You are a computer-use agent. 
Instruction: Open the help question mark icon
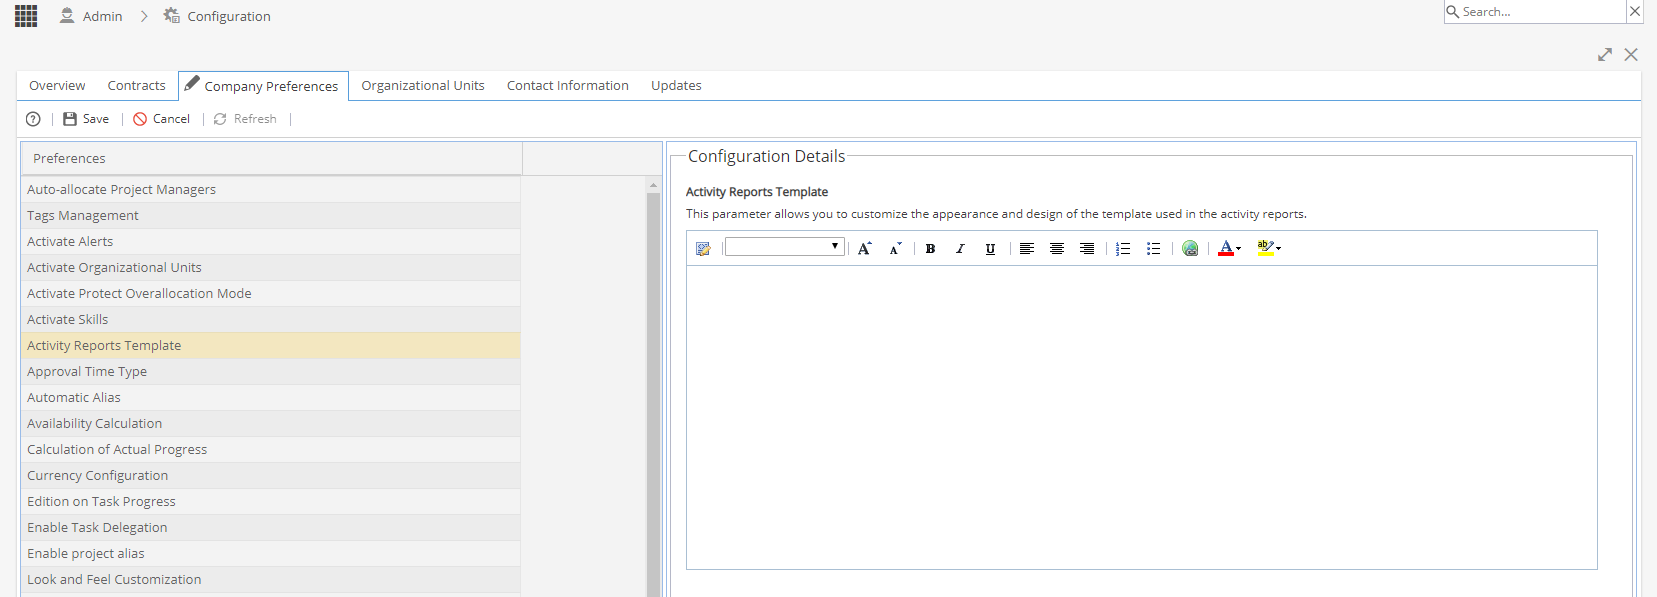coord(33,119)
